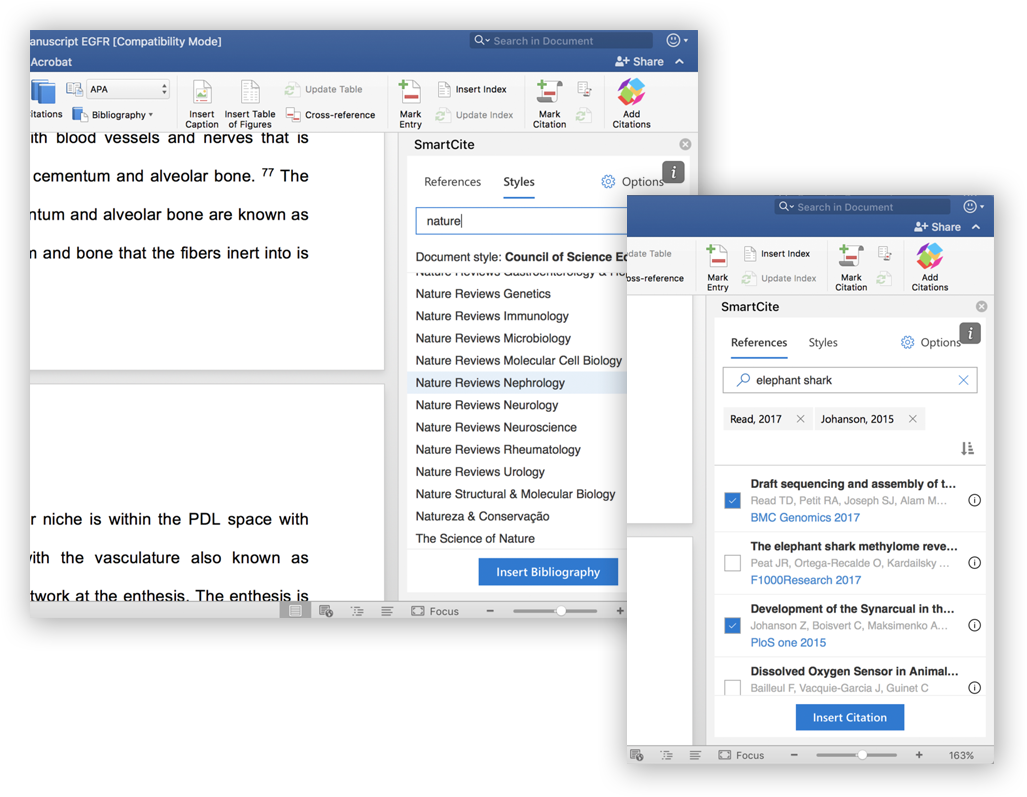The height and width of the screenshot is (797, 1027).
Task: Click Insert Citation button
Action: point(850,718)
